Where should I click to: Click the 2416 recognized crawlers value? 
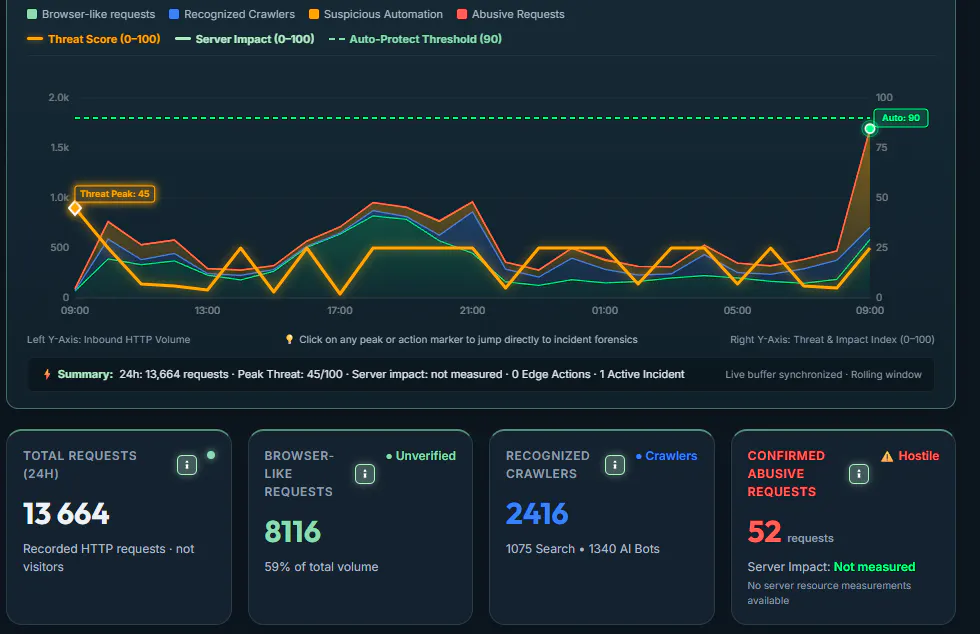[537, 514]
